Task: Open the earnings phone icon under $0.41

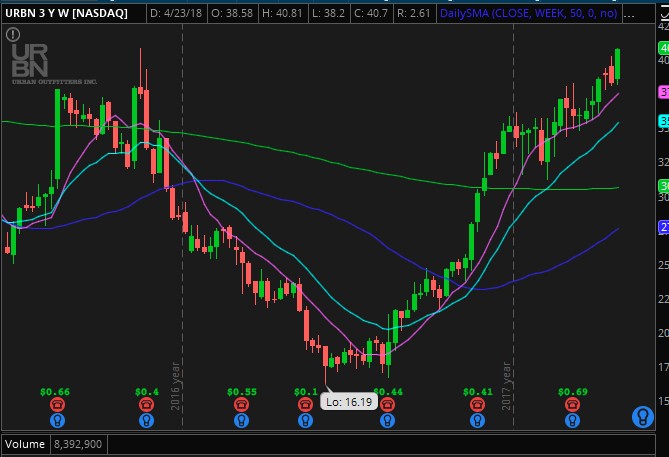Action: tap(477, 404)
